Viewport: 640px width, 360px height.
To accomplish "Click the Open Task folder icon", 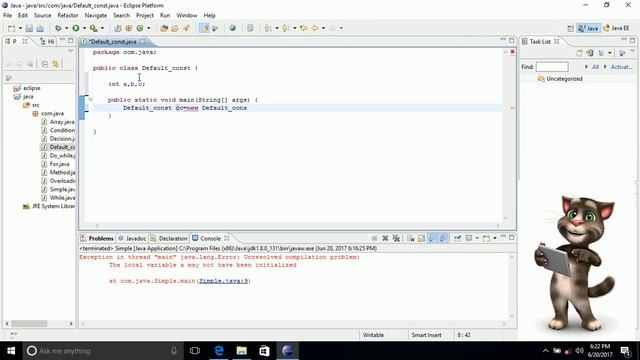I will click(x=175, y=28).
